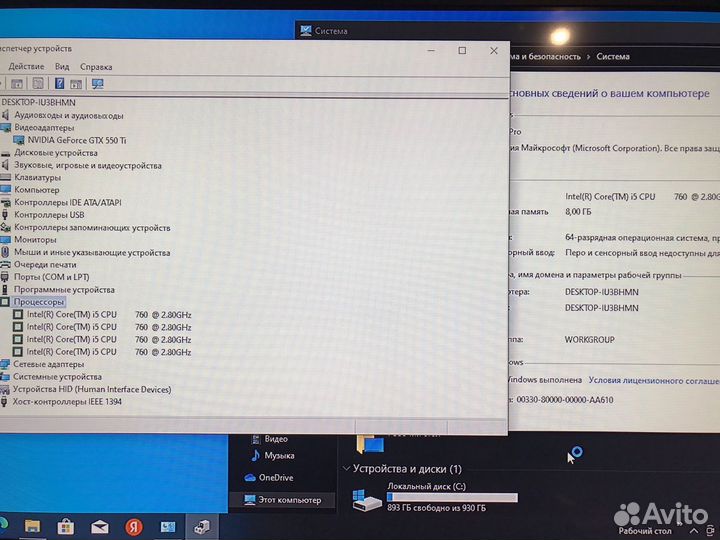Open the Вид menu in Device Manager
720x540 pixels.
pos(62,67)
